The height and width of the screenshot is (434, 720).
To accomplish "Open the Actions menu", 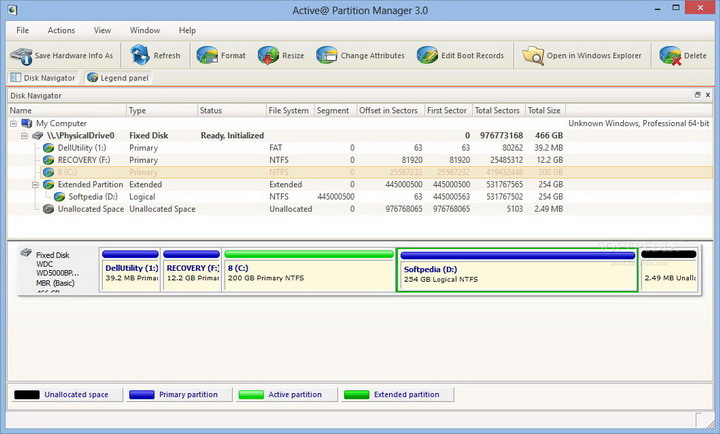I will [61, 30].
